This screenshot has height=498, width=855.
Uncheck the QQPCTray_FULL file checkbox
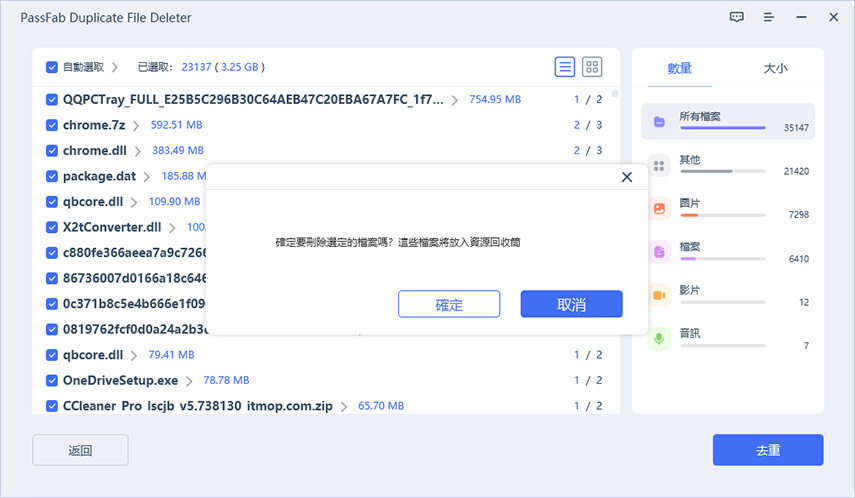click(x=52, y=99)
